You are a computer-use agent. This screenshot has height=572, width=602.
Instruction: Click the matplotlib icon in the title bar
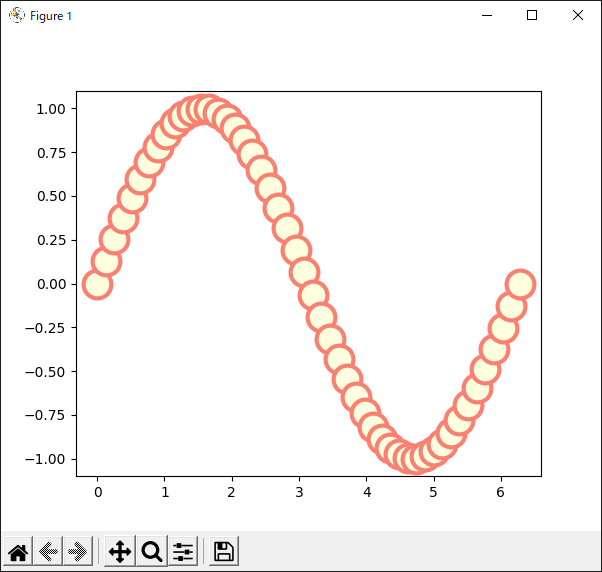point(16,15)
